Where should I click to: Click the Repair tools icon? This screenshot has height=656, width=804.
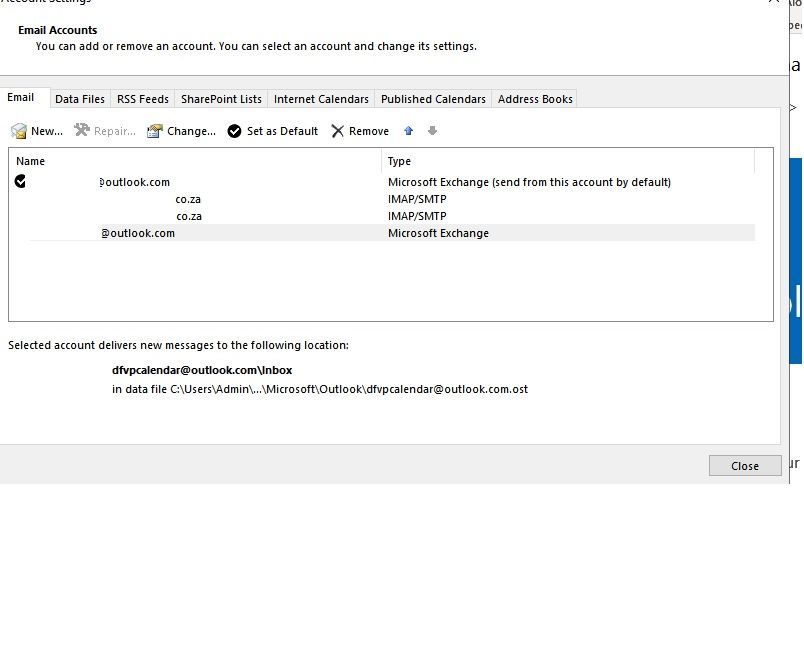click(x=82, y=131)
